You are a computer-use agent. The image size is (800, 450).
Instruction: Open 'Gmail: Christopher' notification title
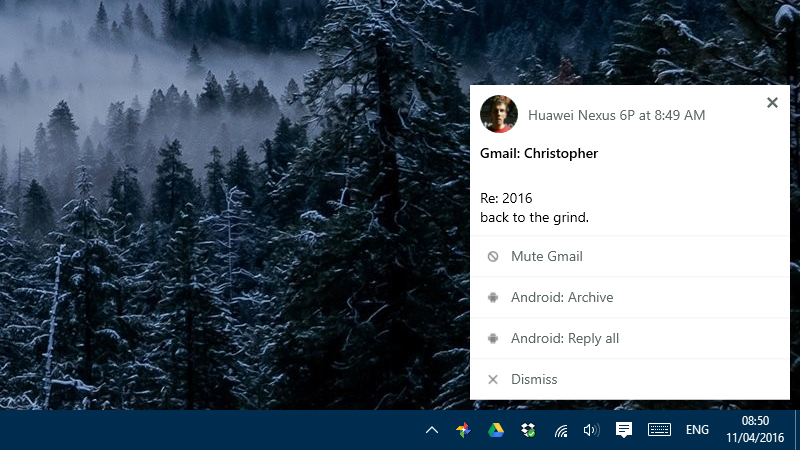539,154
